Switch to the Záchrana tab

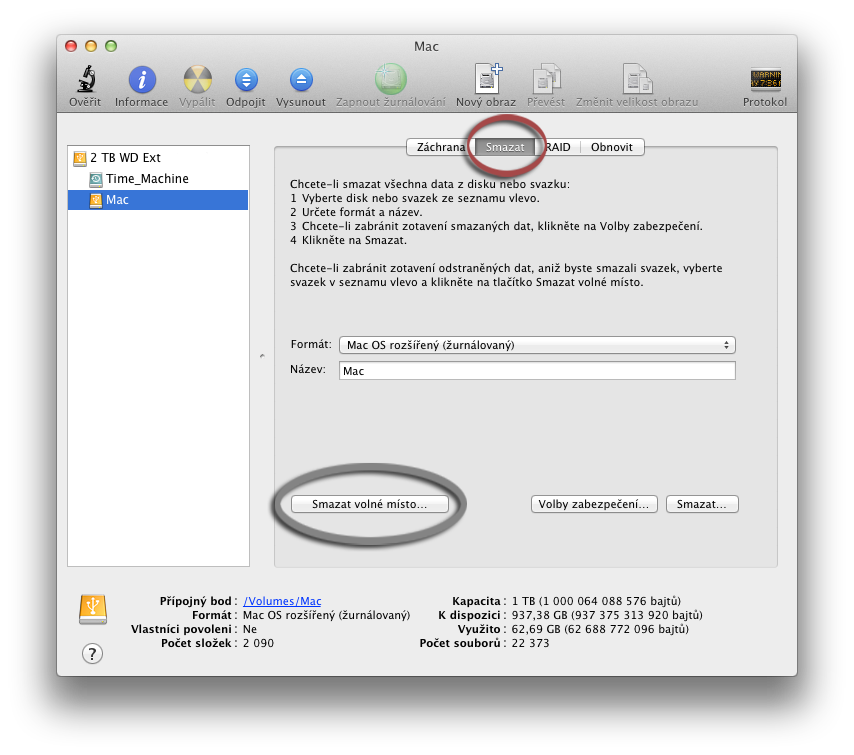[438, 147]
